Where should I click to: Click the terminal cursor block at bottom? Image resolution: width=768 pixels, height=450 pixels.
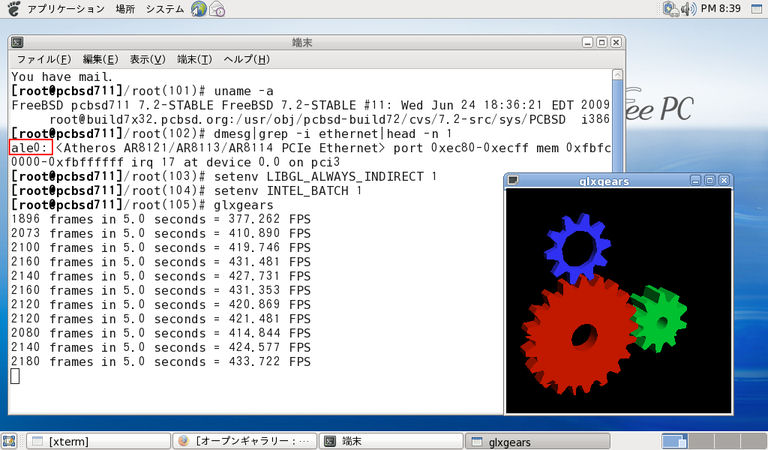15,376
